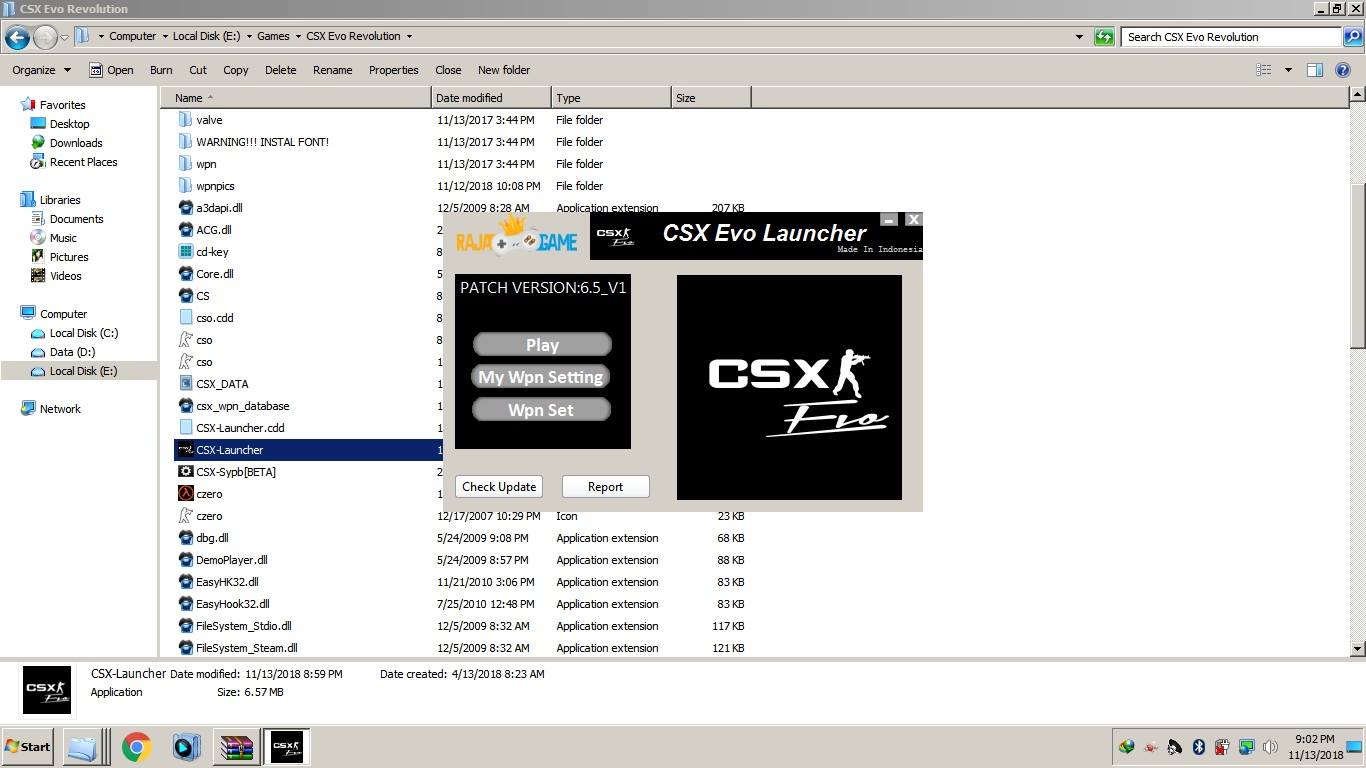Click the Desktop icon under Favorites
1366x768 pixels.
(x=38, y=124)
